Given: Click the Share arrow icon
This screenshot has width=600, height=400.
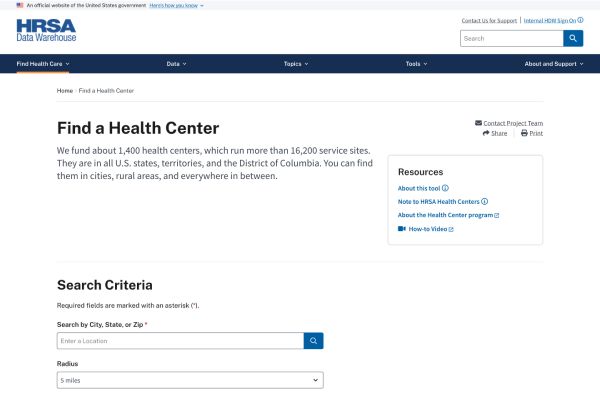Looking at the screenshot, I should pyautogui.click(x=486, y=133).
